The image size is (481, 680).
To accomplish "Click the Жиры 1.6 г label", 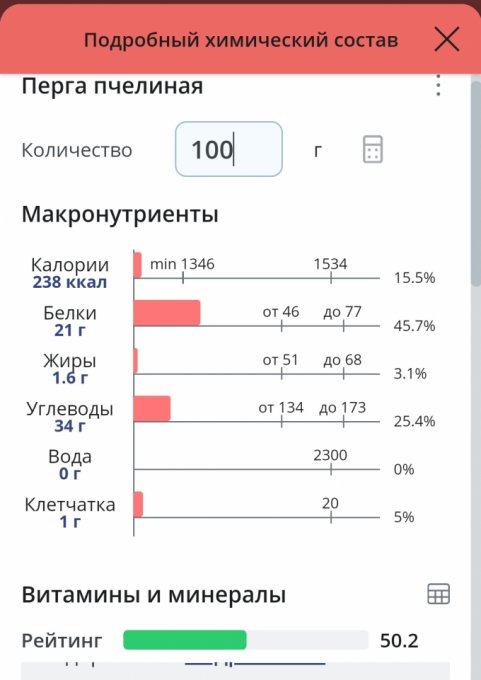I will pyautogui.click(x=70, y=369).
